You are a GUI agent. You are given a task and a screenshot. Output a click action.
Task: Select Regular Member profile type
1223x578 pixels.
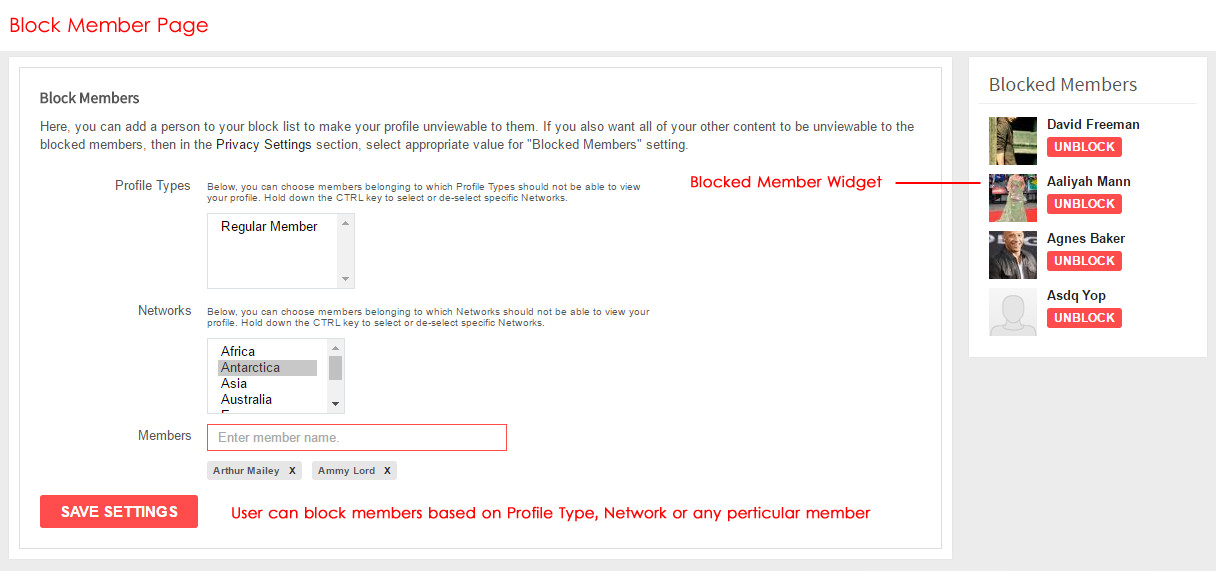269,227
